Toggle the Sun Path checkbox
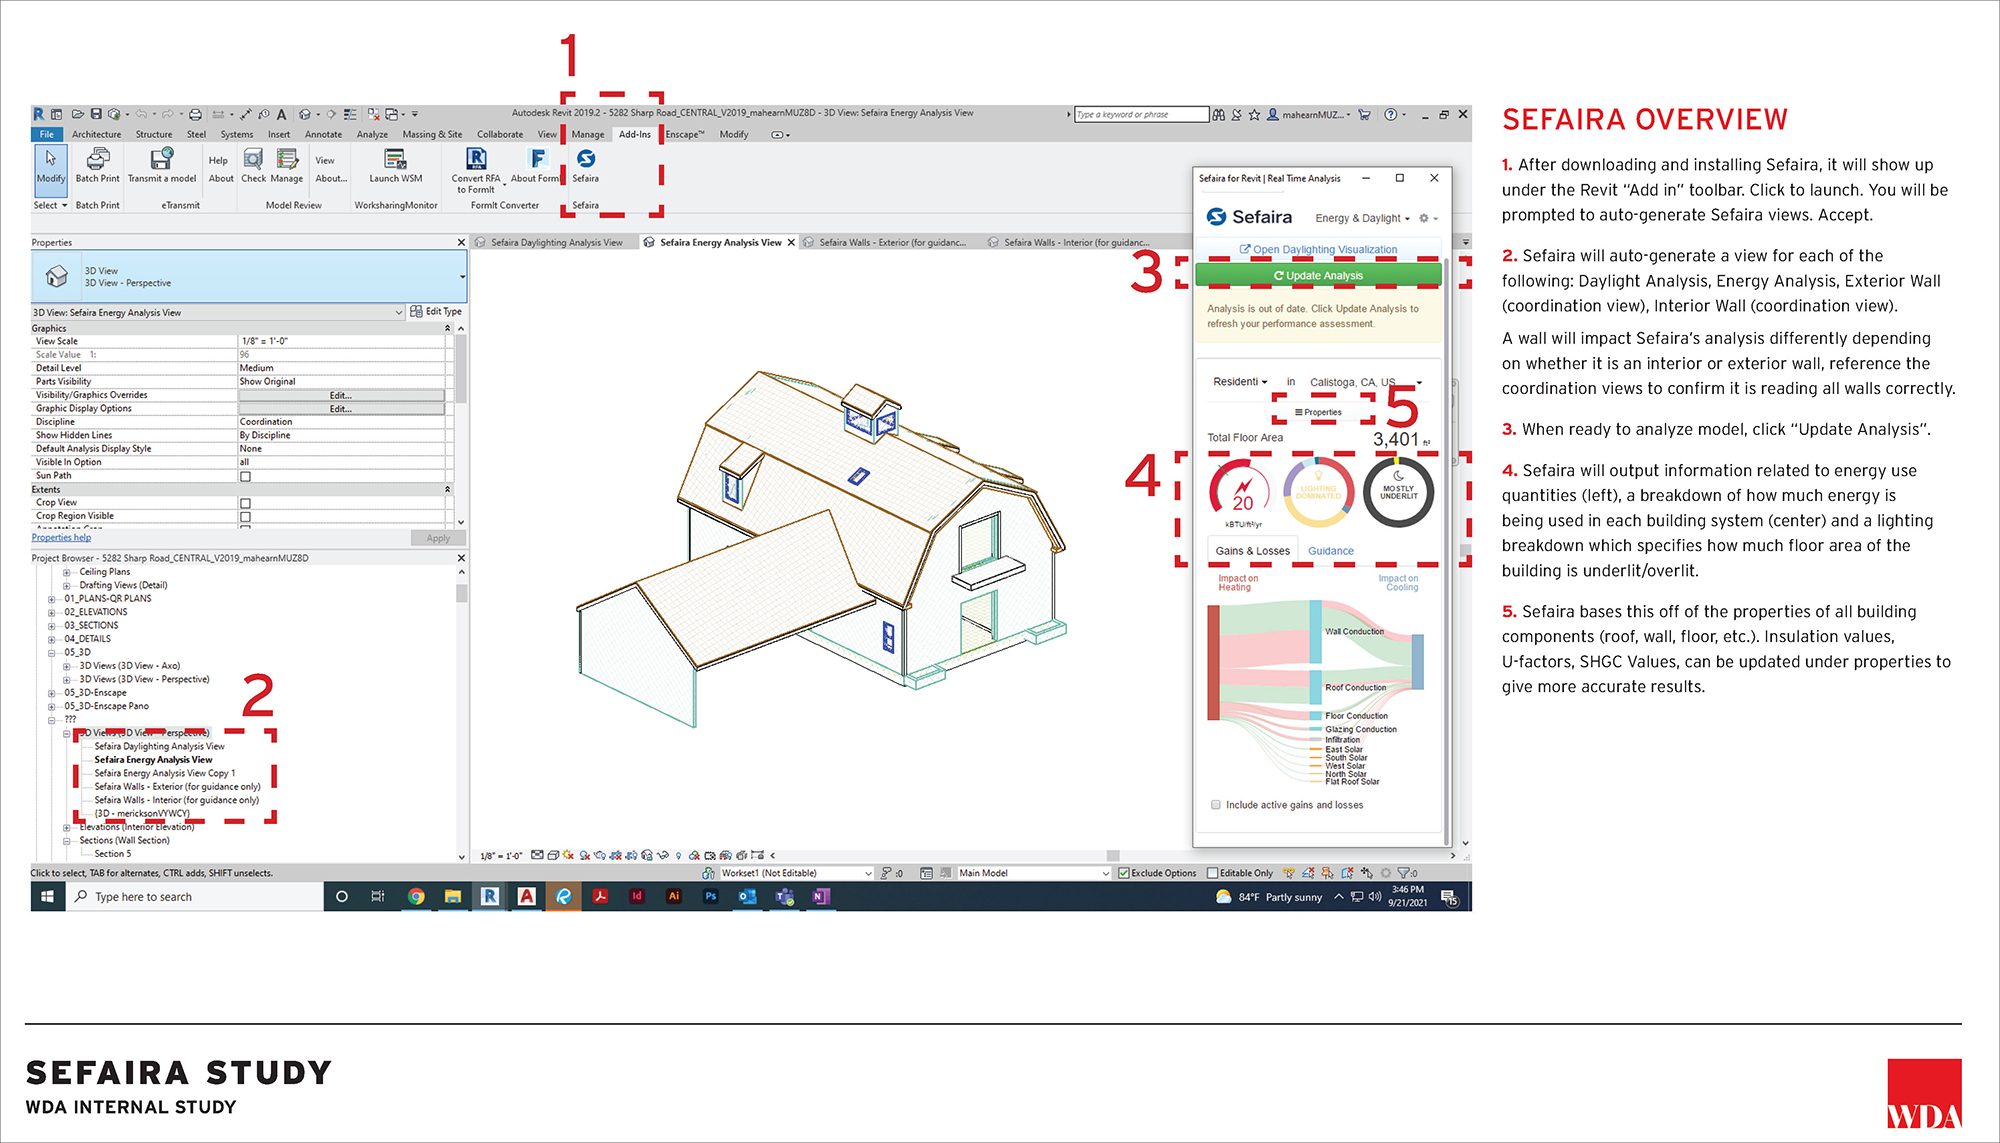Viewport: 2000px width, 1143px height. (245, 476)
